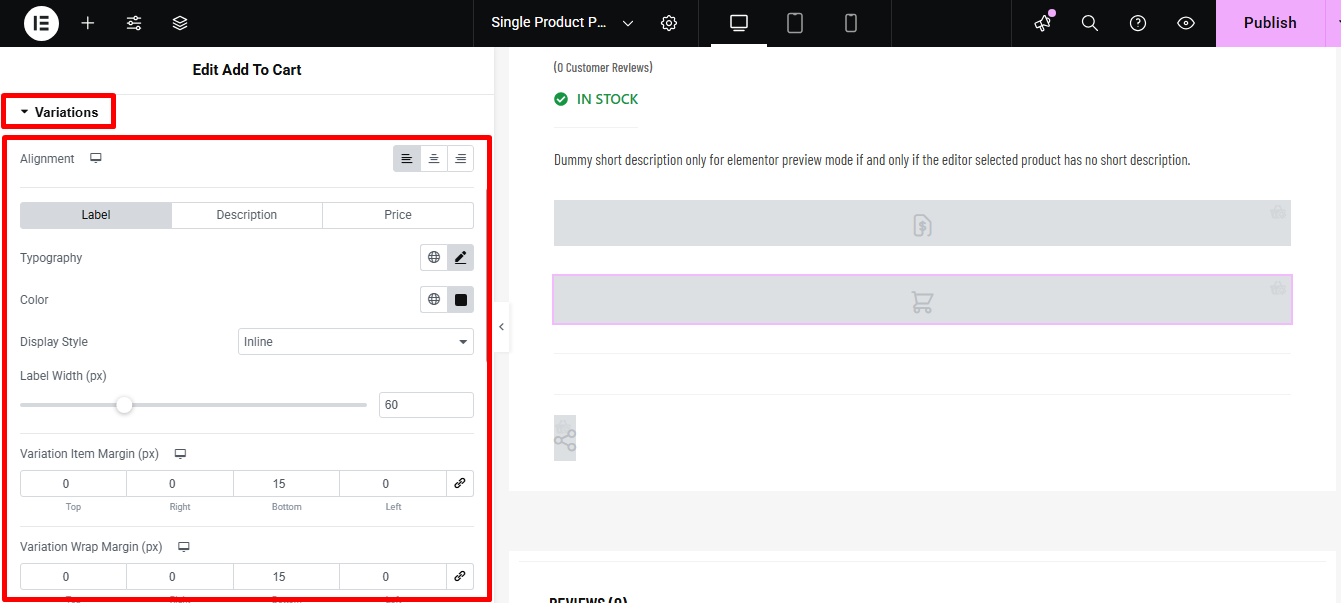Switch to the Price tab
The image size is (1341, 603).
(x=398, y=215)
